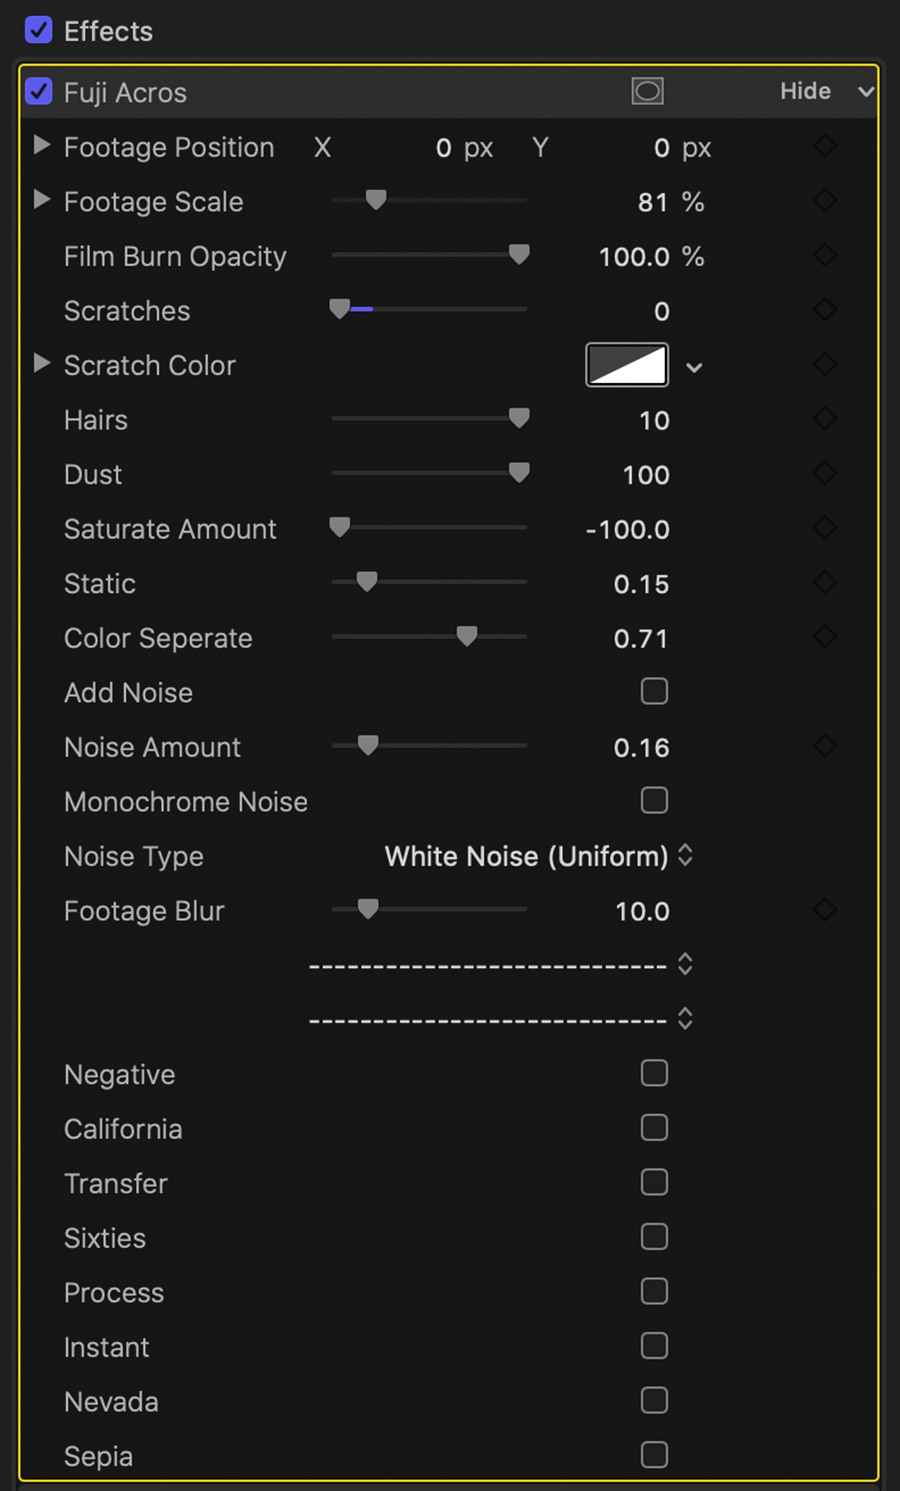This screenshot has width=900, height=1491.
Task: Add a keyframe for Dust
Action: point(825,473)
